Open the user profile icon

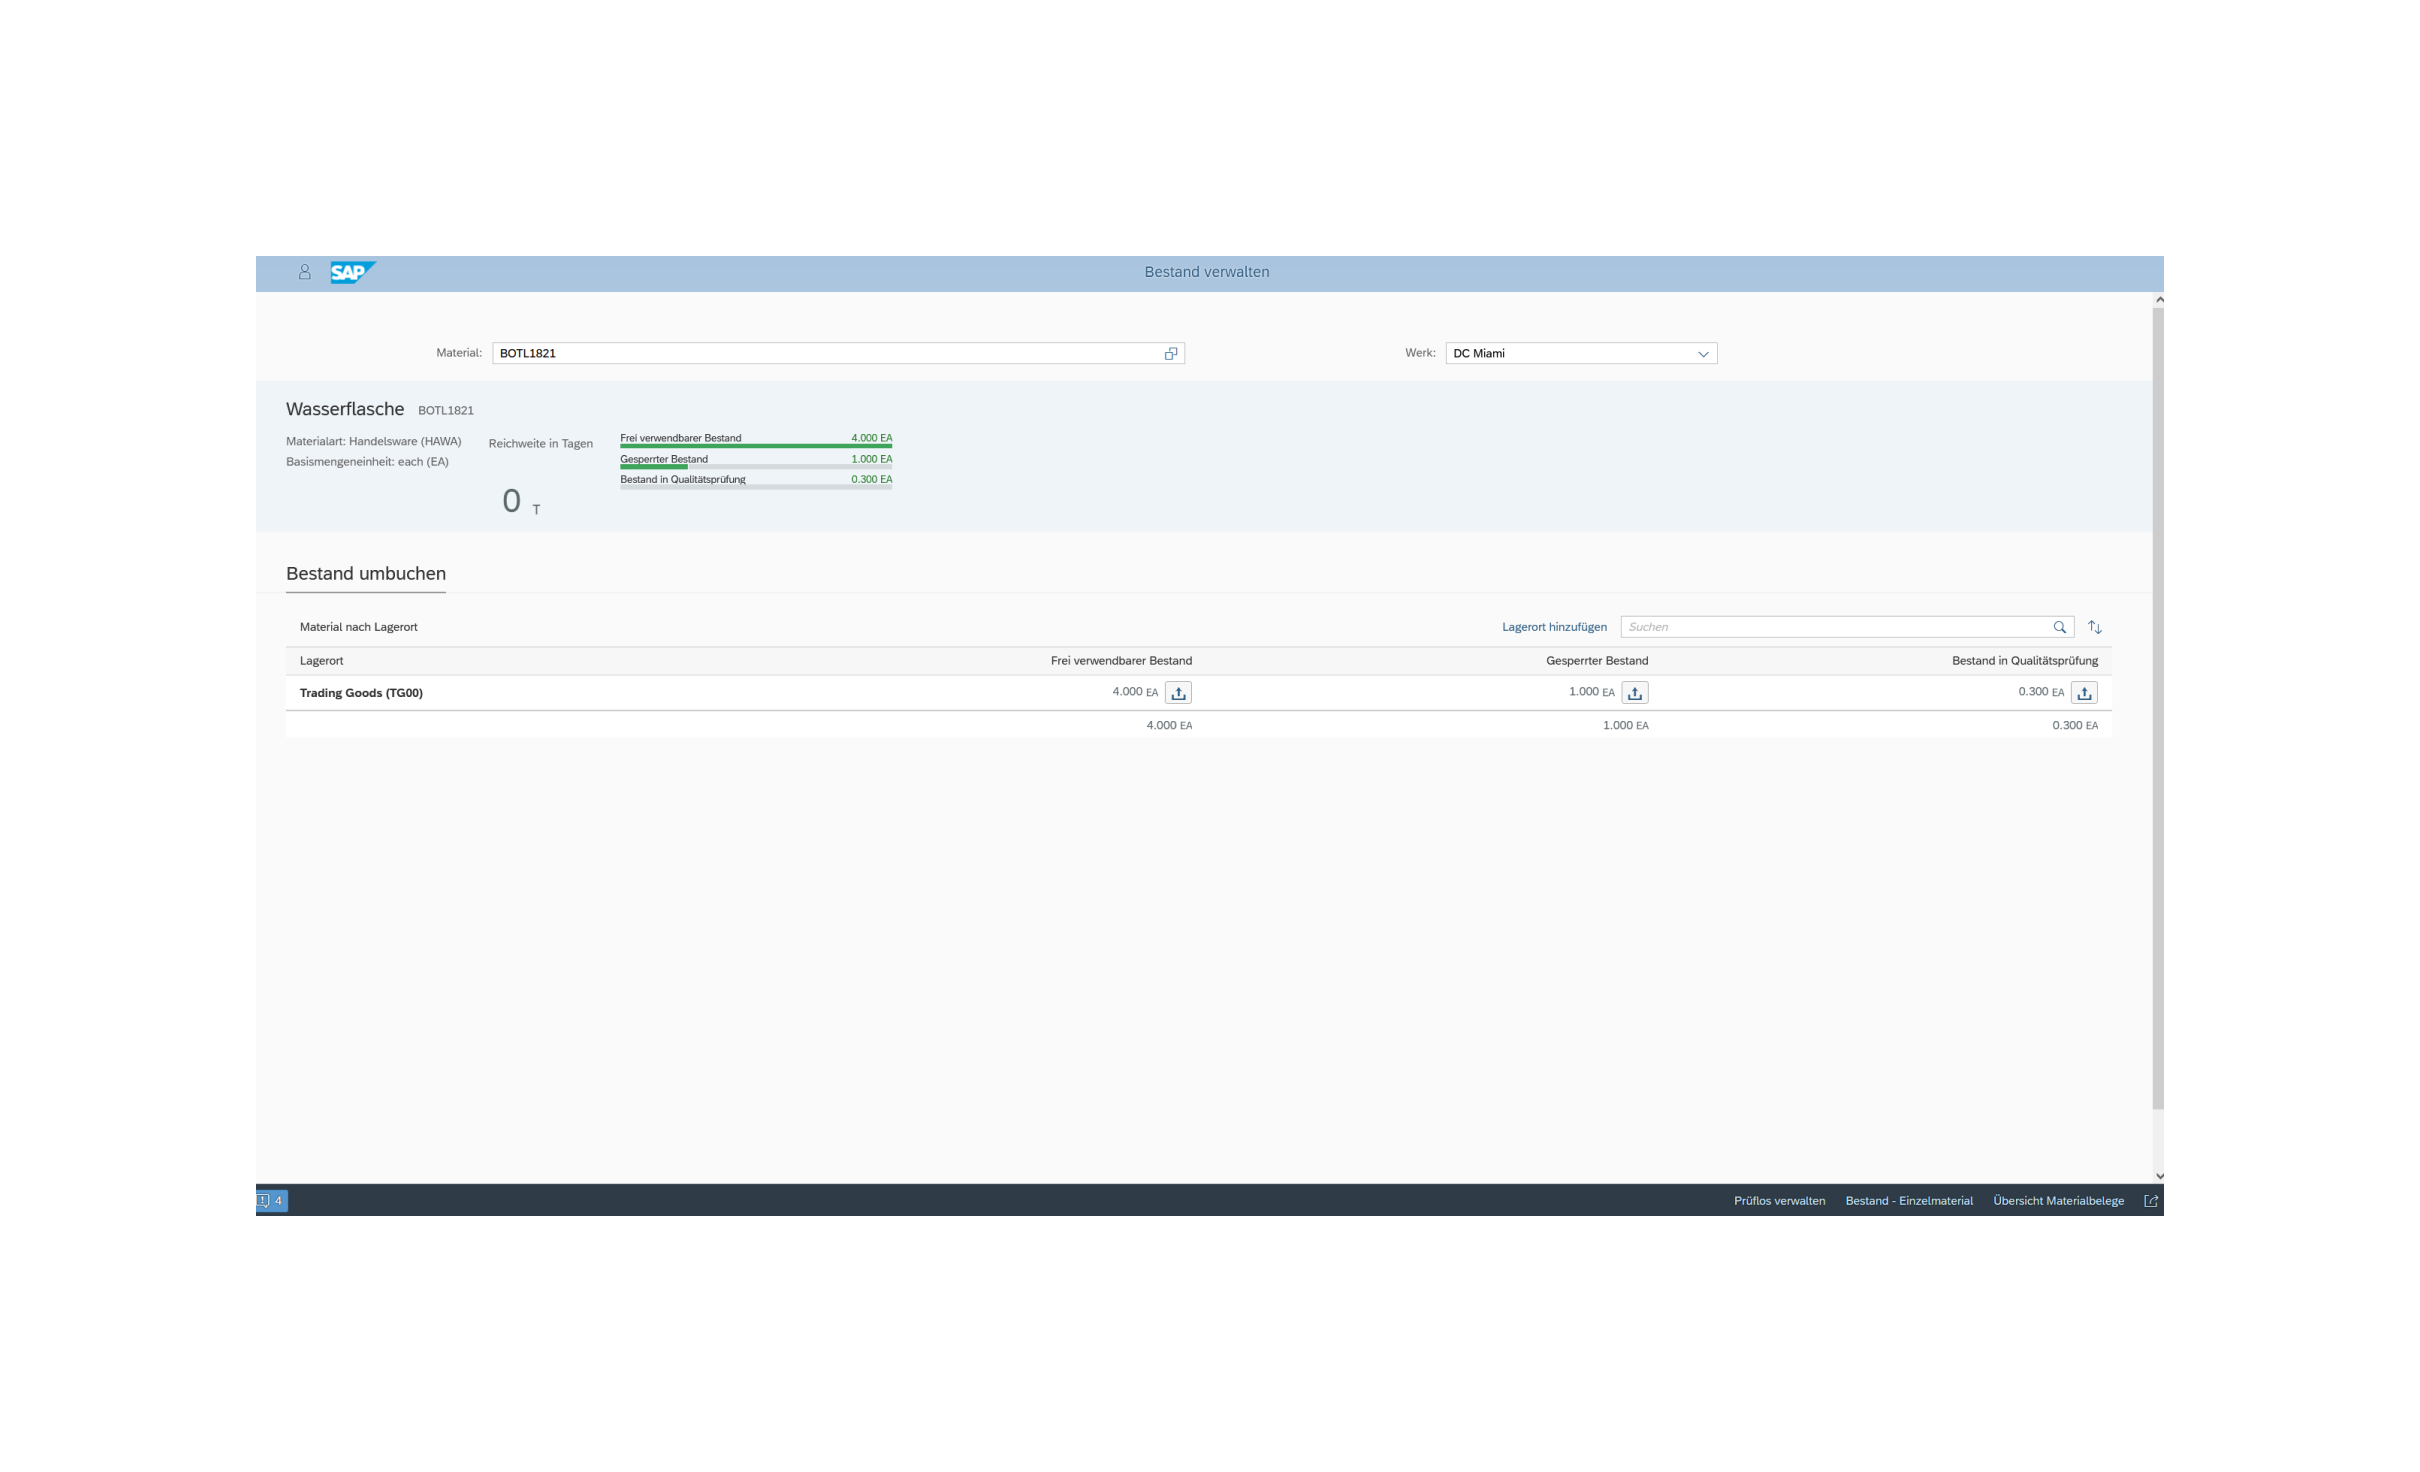pyautogui.click(x=305, y=272)
